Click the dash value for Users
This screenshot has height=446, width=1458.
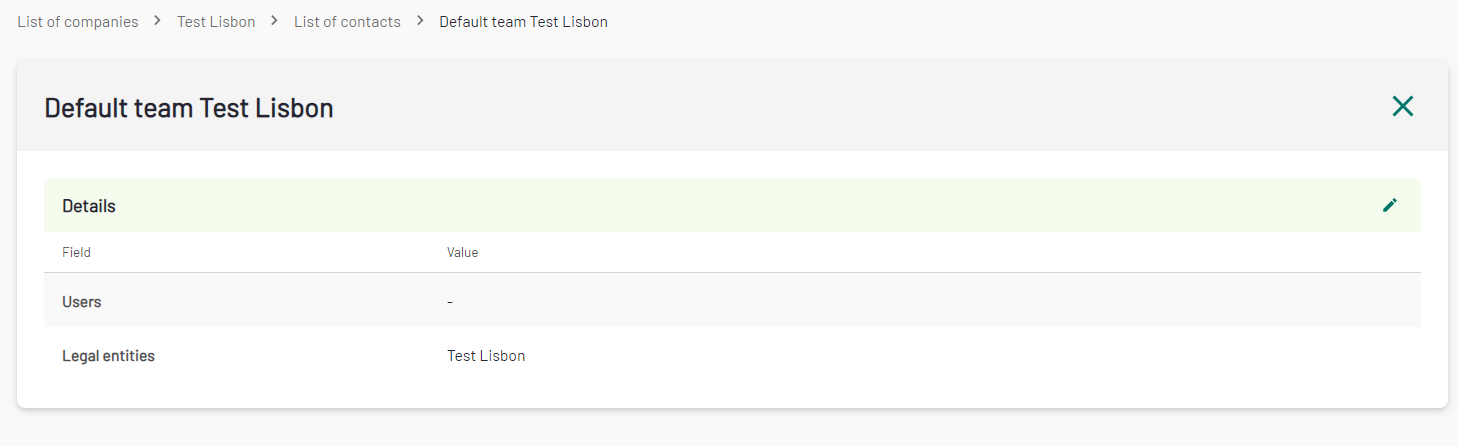pyautogui.click(x=450, y=301)
